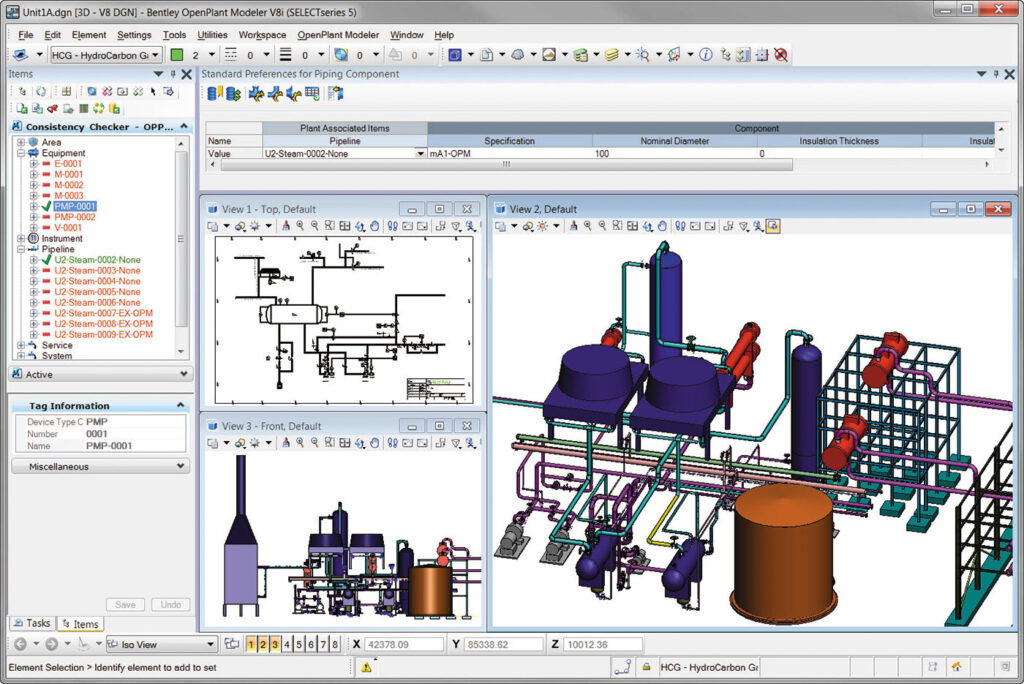Toggle view number 2 button
The height and width of the screenshot is (684, 1024).
(x=263, y=644)
